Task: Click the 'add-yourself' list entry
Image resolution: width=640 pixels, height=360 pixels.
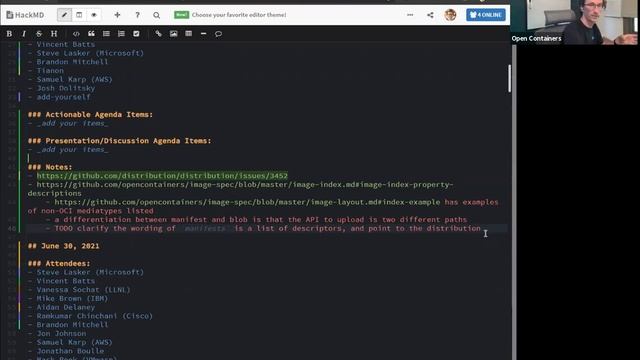Action: (x=63, y=97)
